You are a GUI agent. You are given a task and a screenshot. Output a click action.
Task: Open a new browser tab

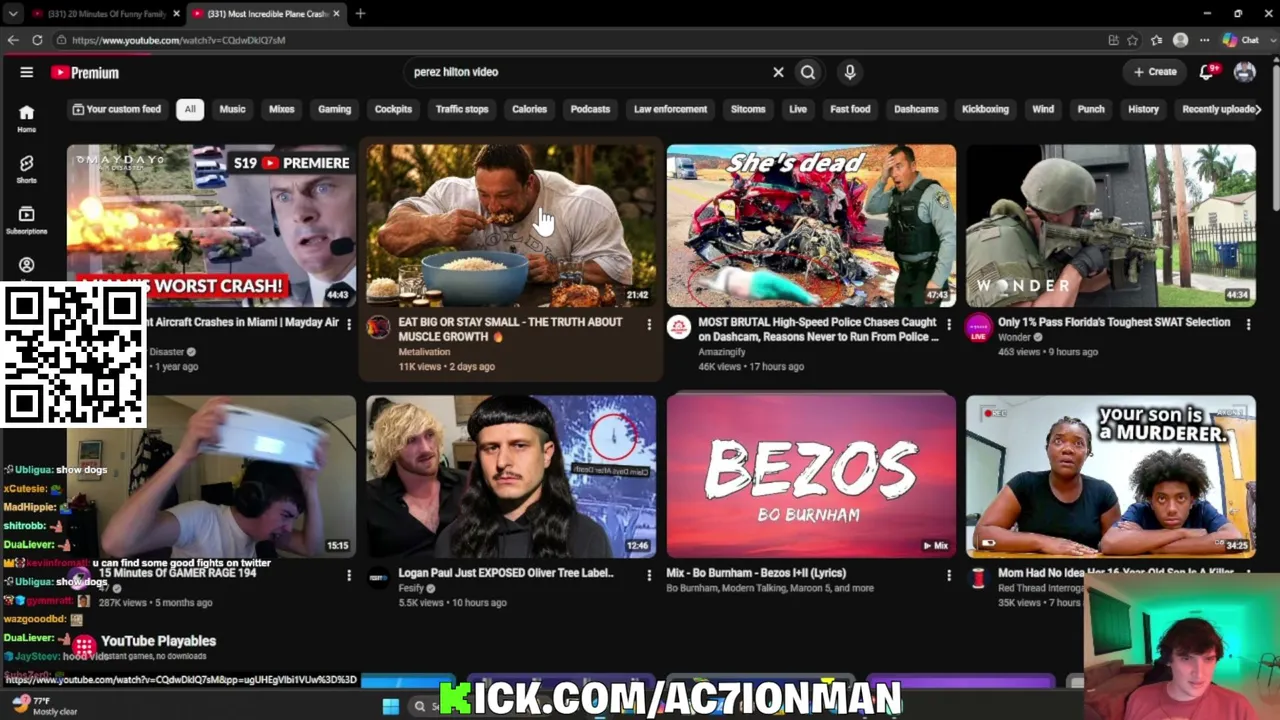[x=360, y=13]
